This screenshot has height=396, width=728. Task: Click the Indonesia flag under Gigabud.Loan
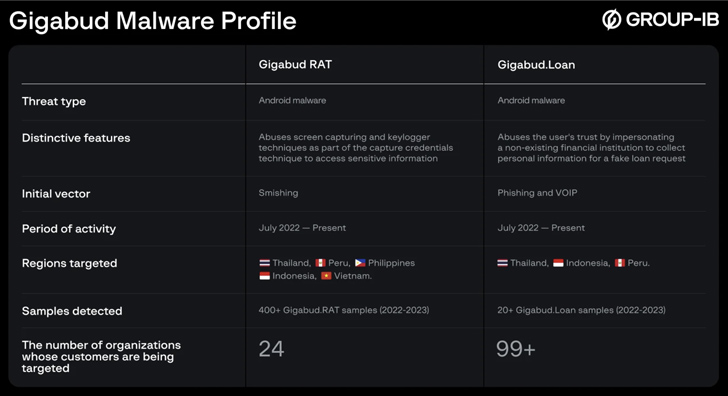[x=558, y=263]
